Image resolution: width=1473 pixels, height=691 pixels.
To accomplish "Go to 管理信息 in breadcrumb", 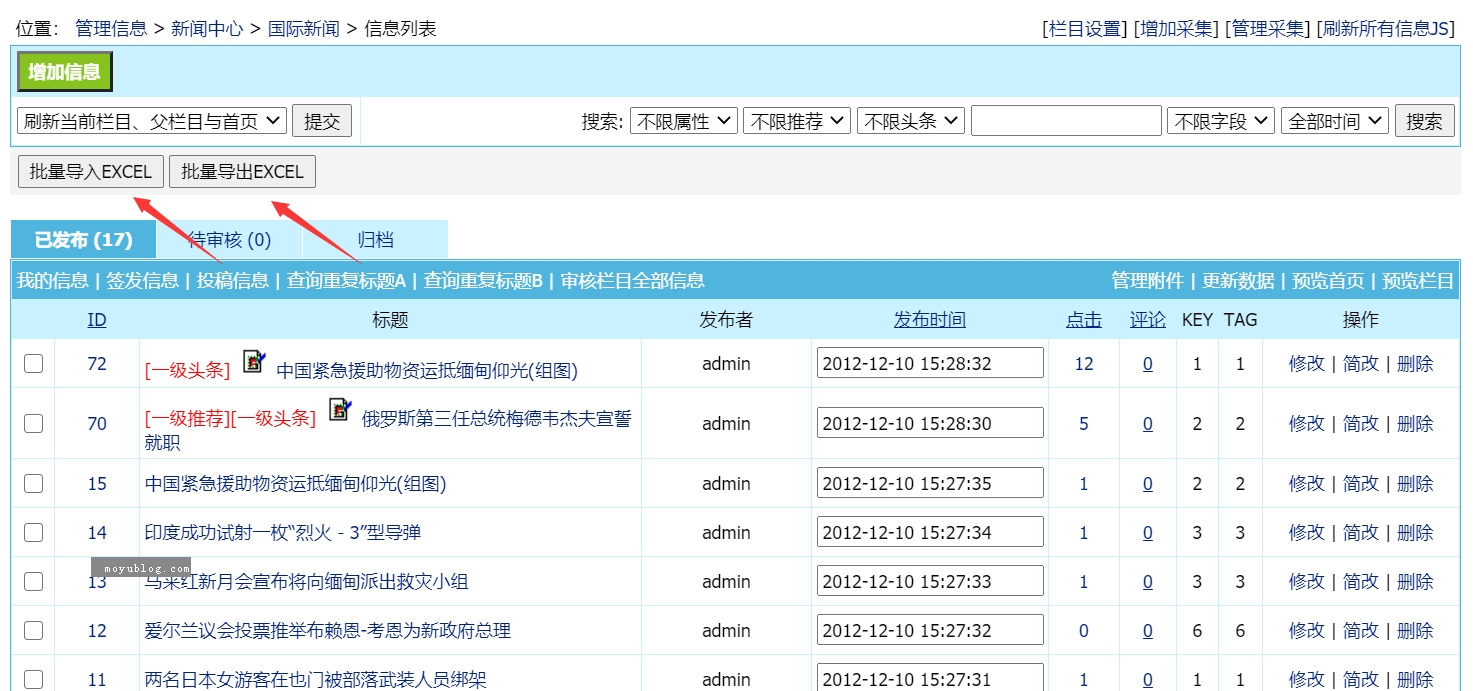I will click(111, 29).
